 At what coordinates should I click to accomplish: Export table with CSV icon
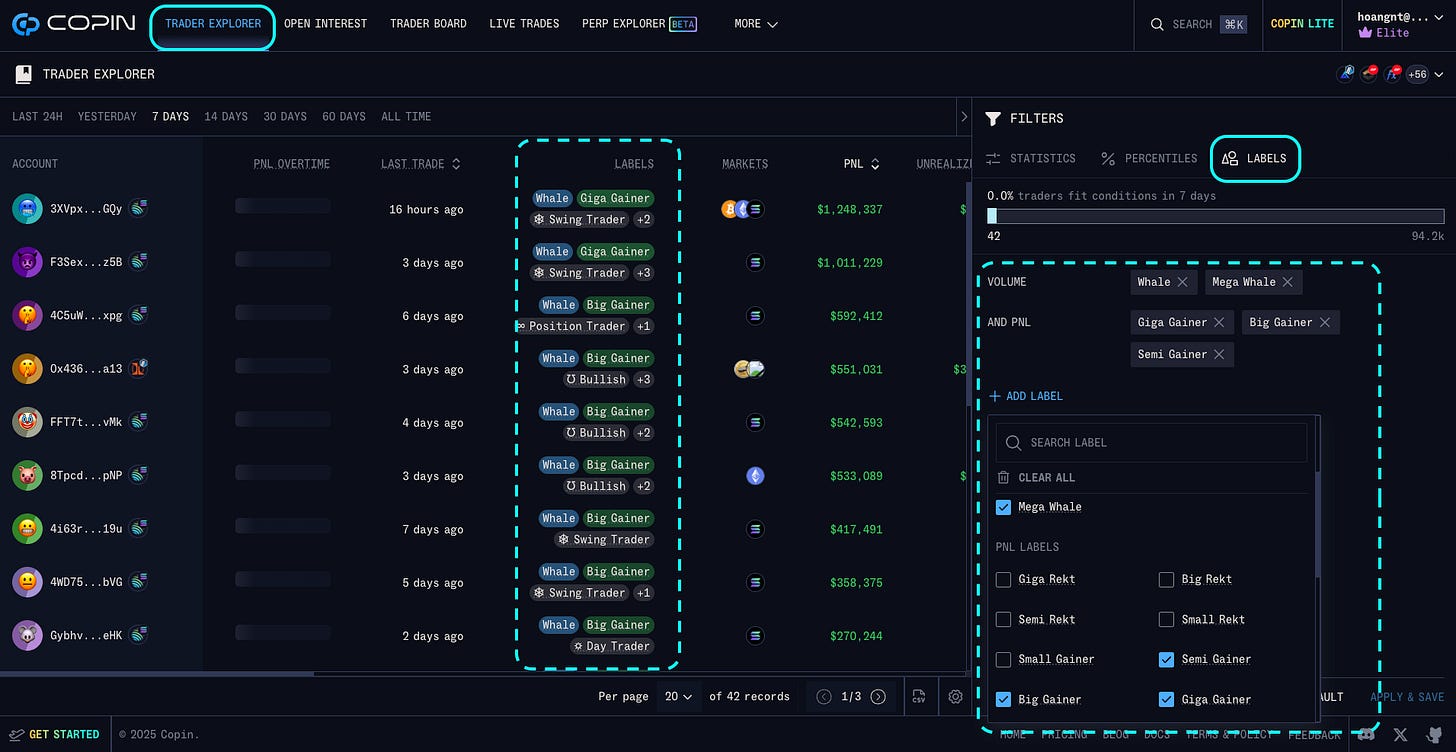click(918, 696)
